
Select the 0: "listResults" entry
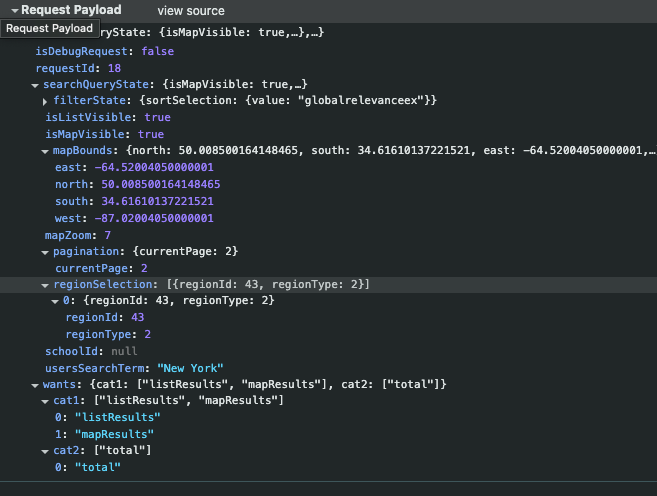[108, 417]
